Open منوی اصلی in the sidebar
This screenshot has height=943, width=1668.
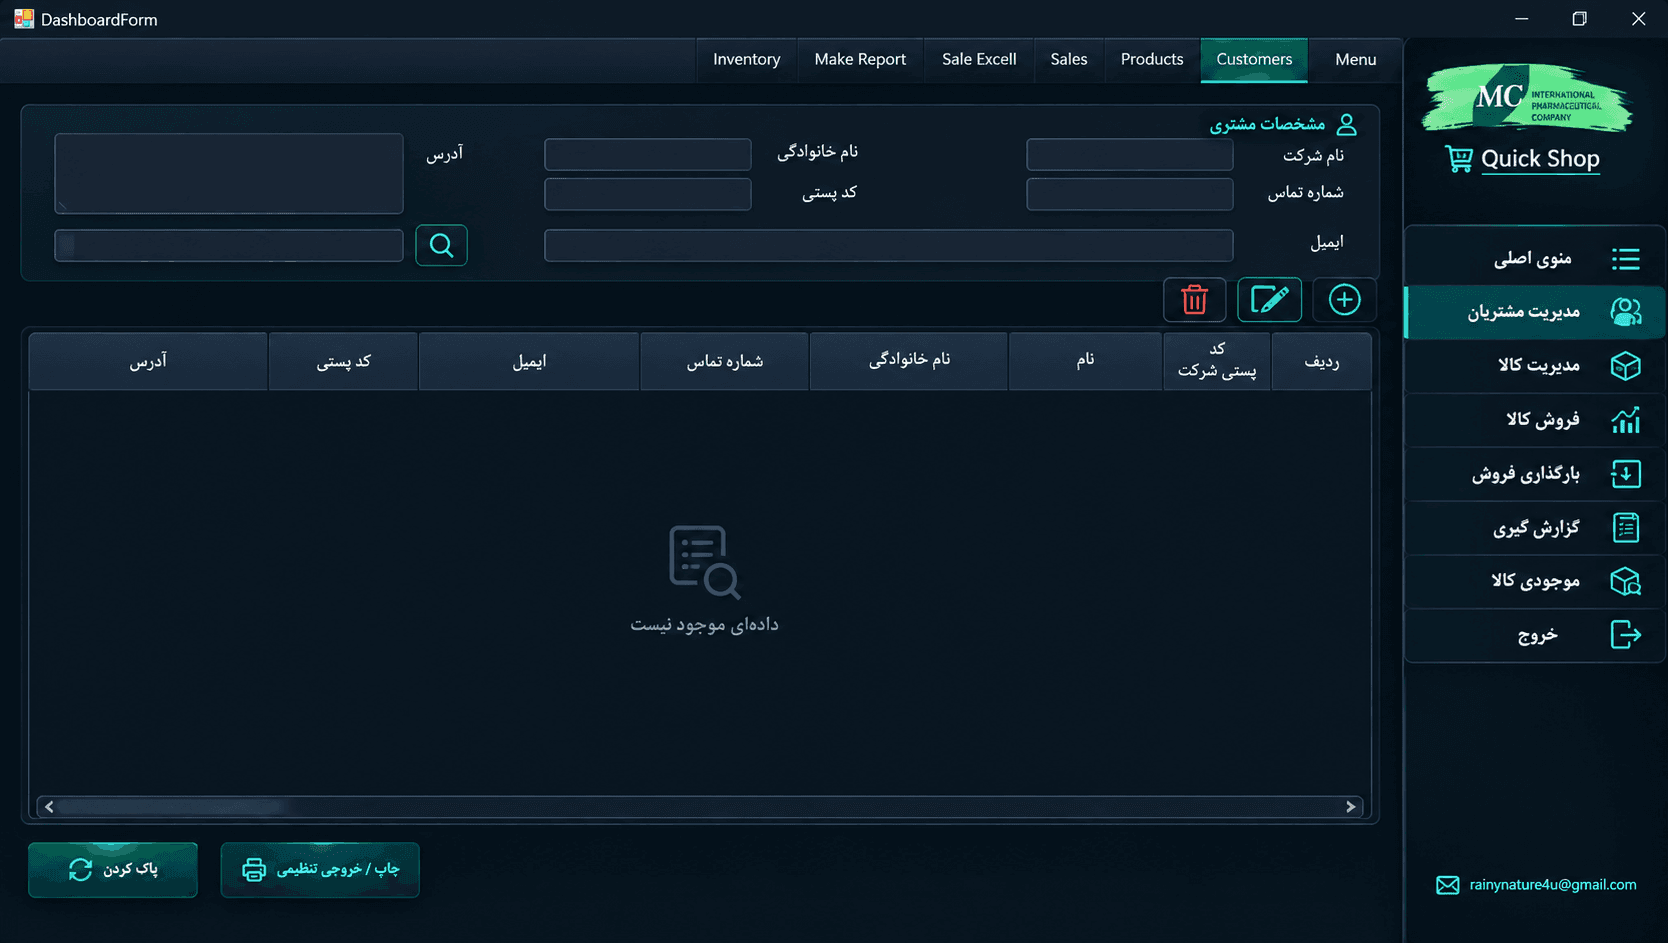pos(1535,259)
